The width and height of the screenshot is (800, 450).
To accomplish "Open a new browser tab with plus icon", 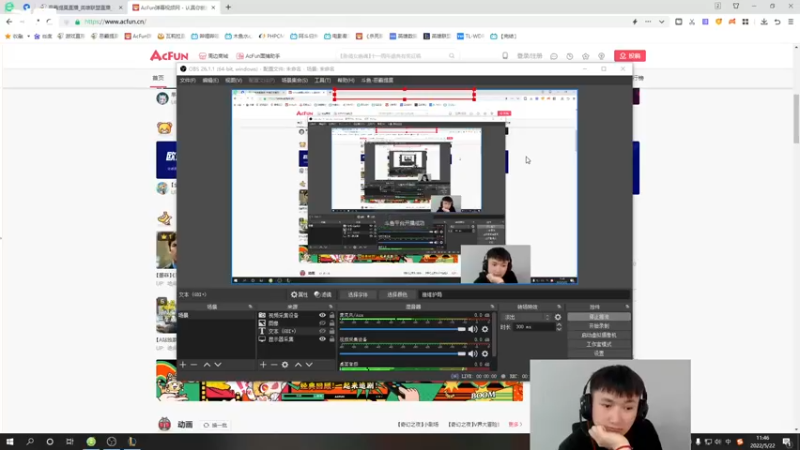I will [228, 7].
